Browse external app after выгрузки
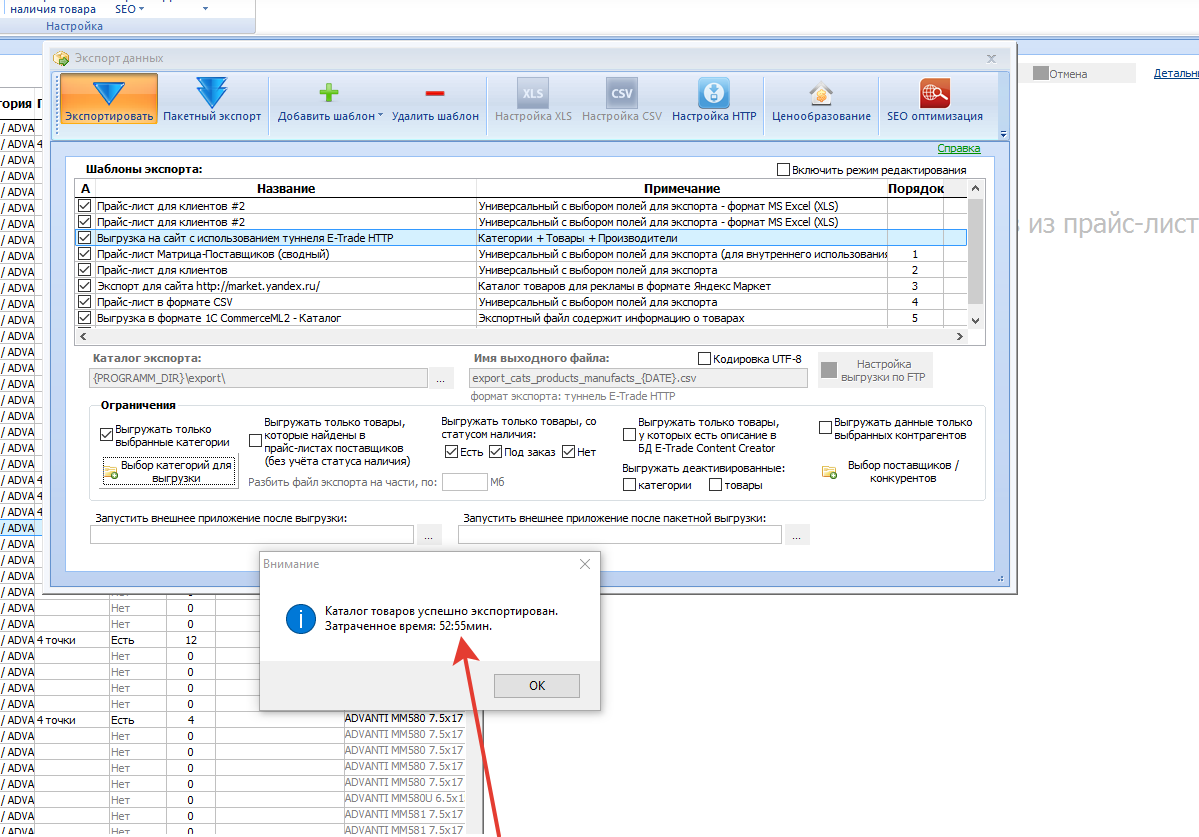This screenshot has width=1199, height=837. pyautogui.click(x=428, y=535)
